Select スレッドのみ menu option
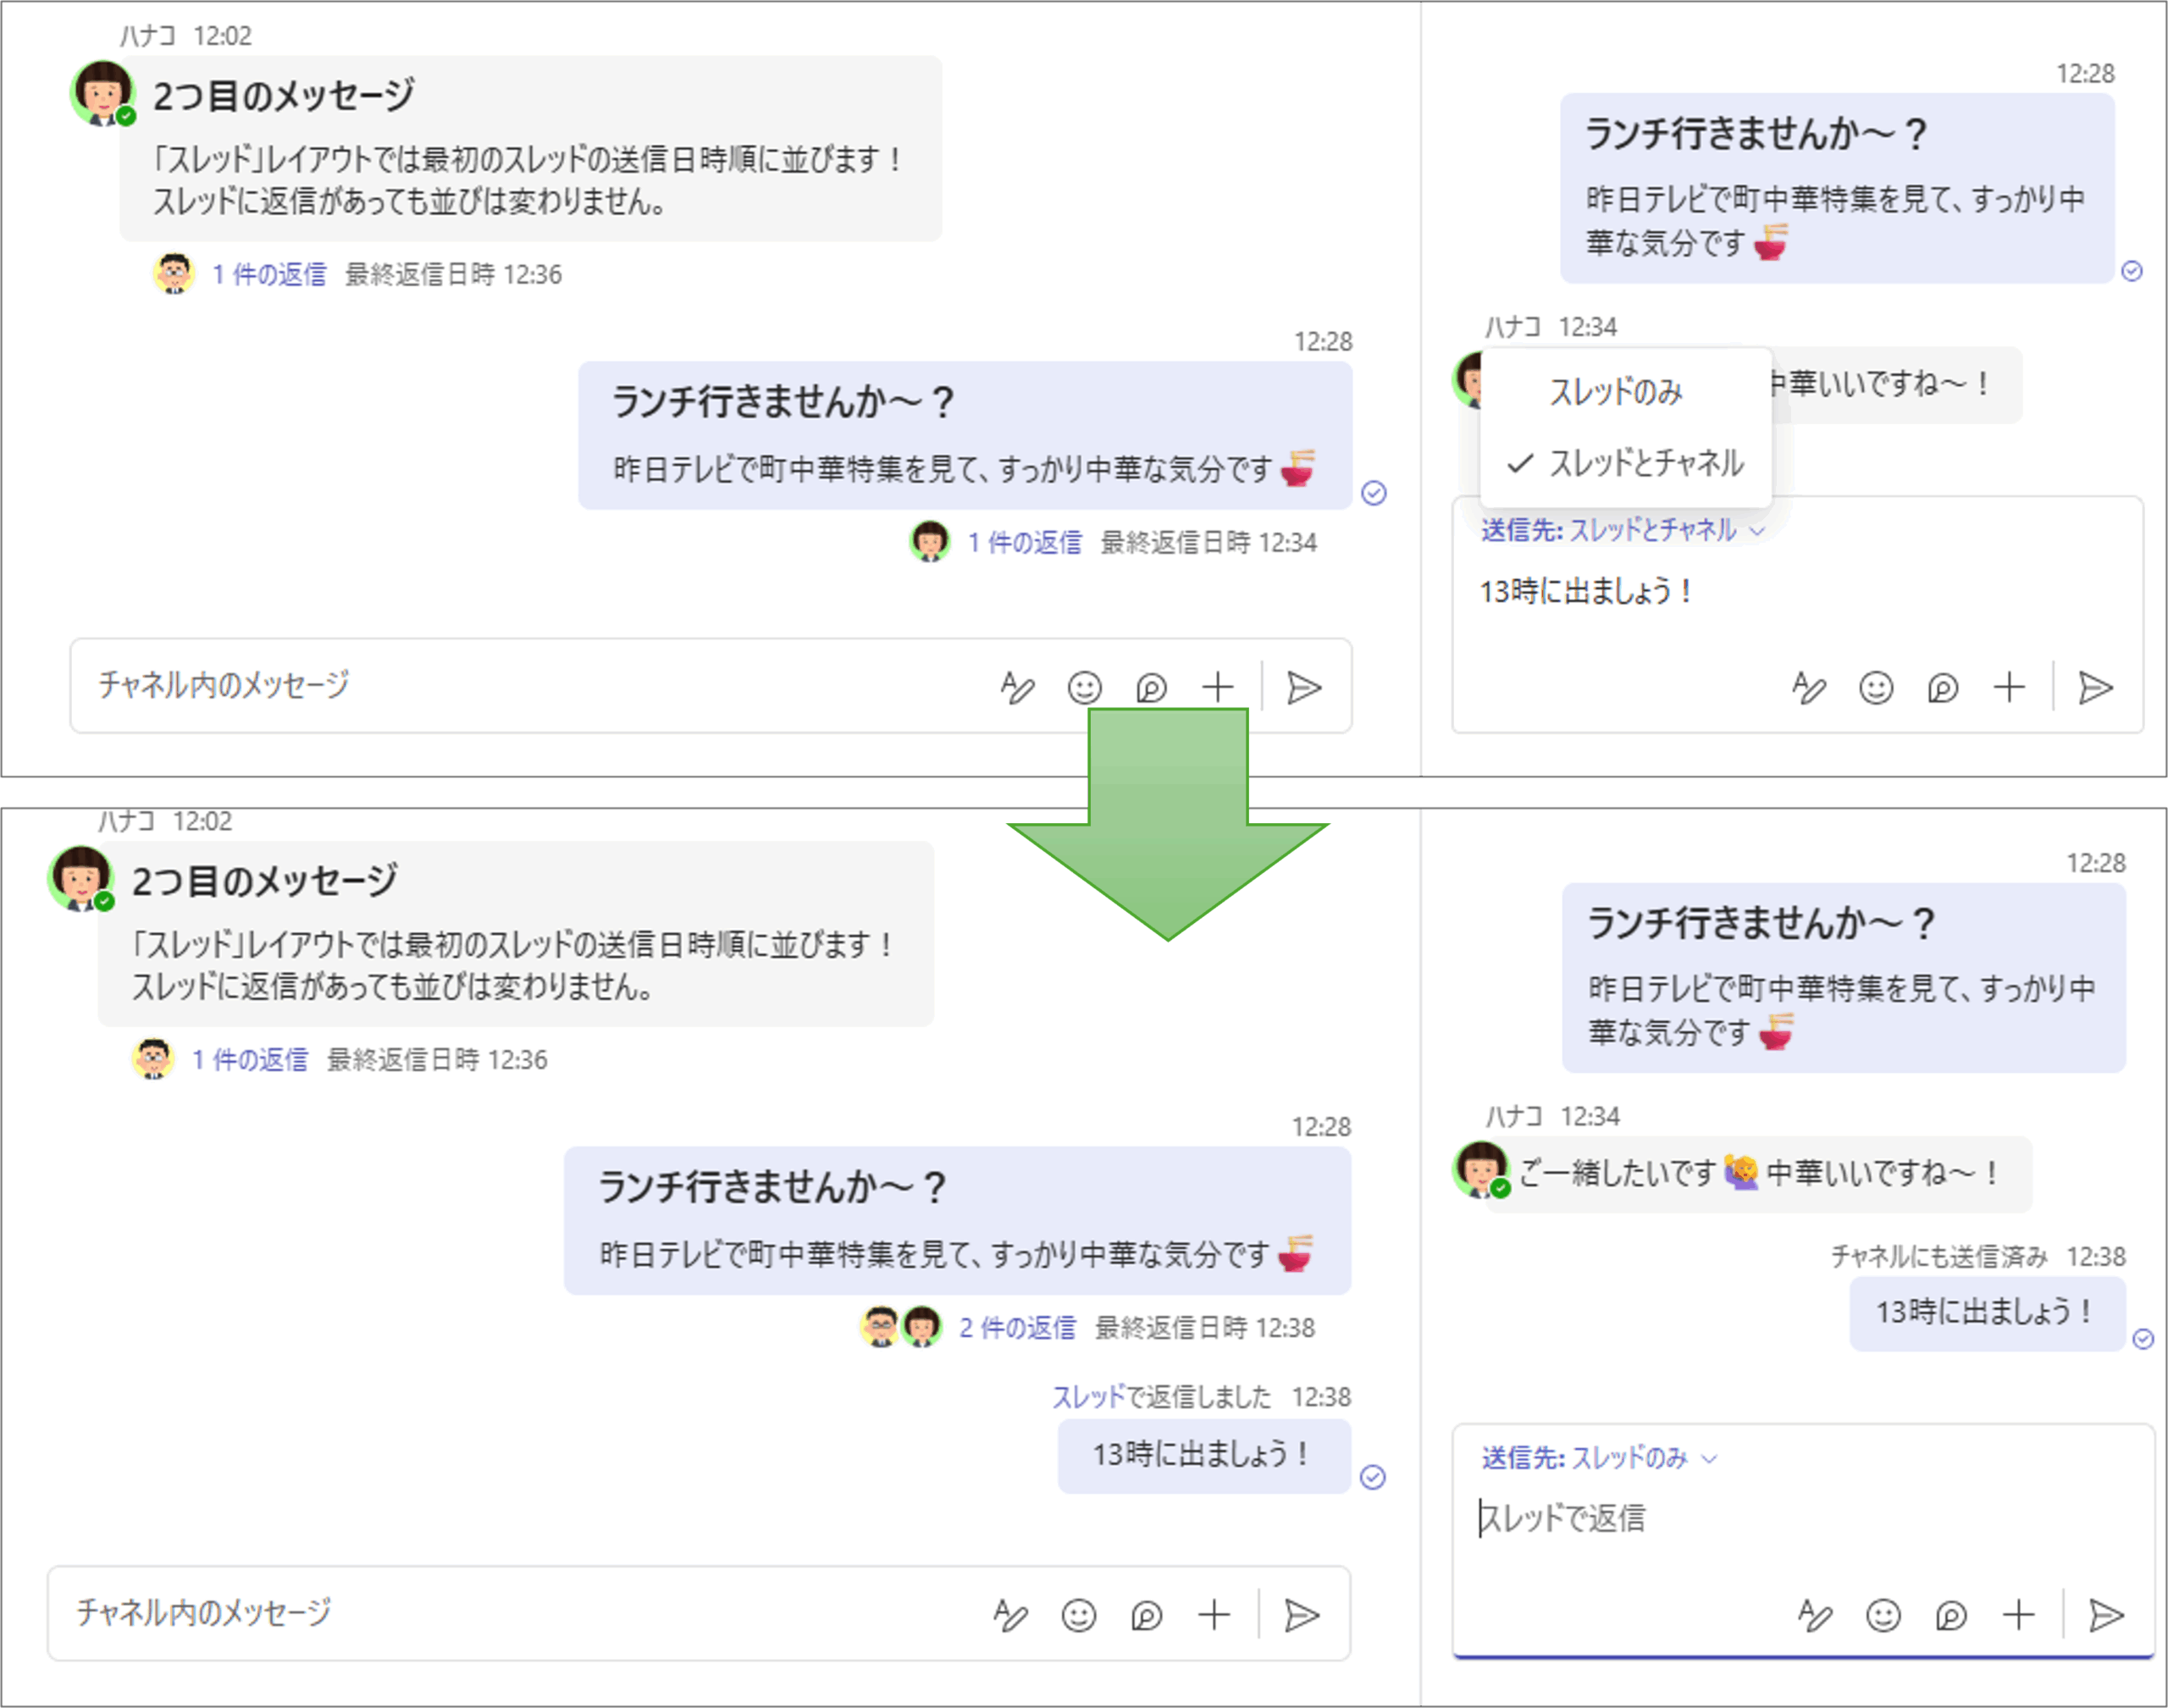This screenshot has width=2168, height=1708. pyautogui.click(x=1615, y=392)
